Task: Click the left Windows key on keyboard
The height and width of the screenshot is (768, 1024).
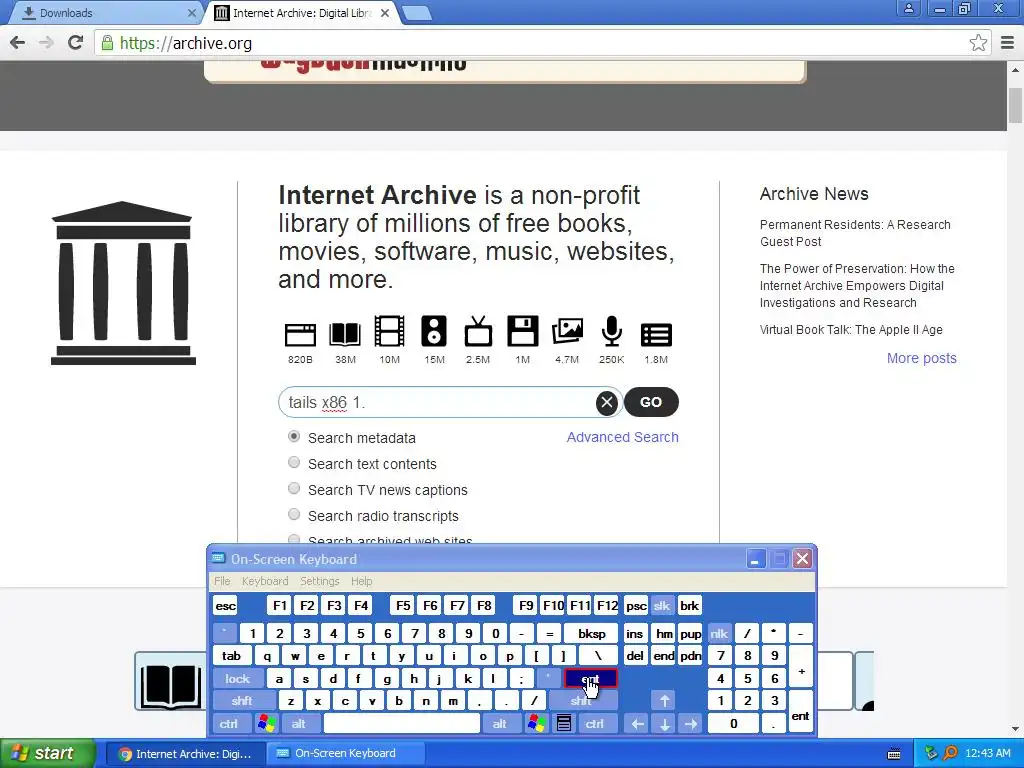Action: (266, 724)
